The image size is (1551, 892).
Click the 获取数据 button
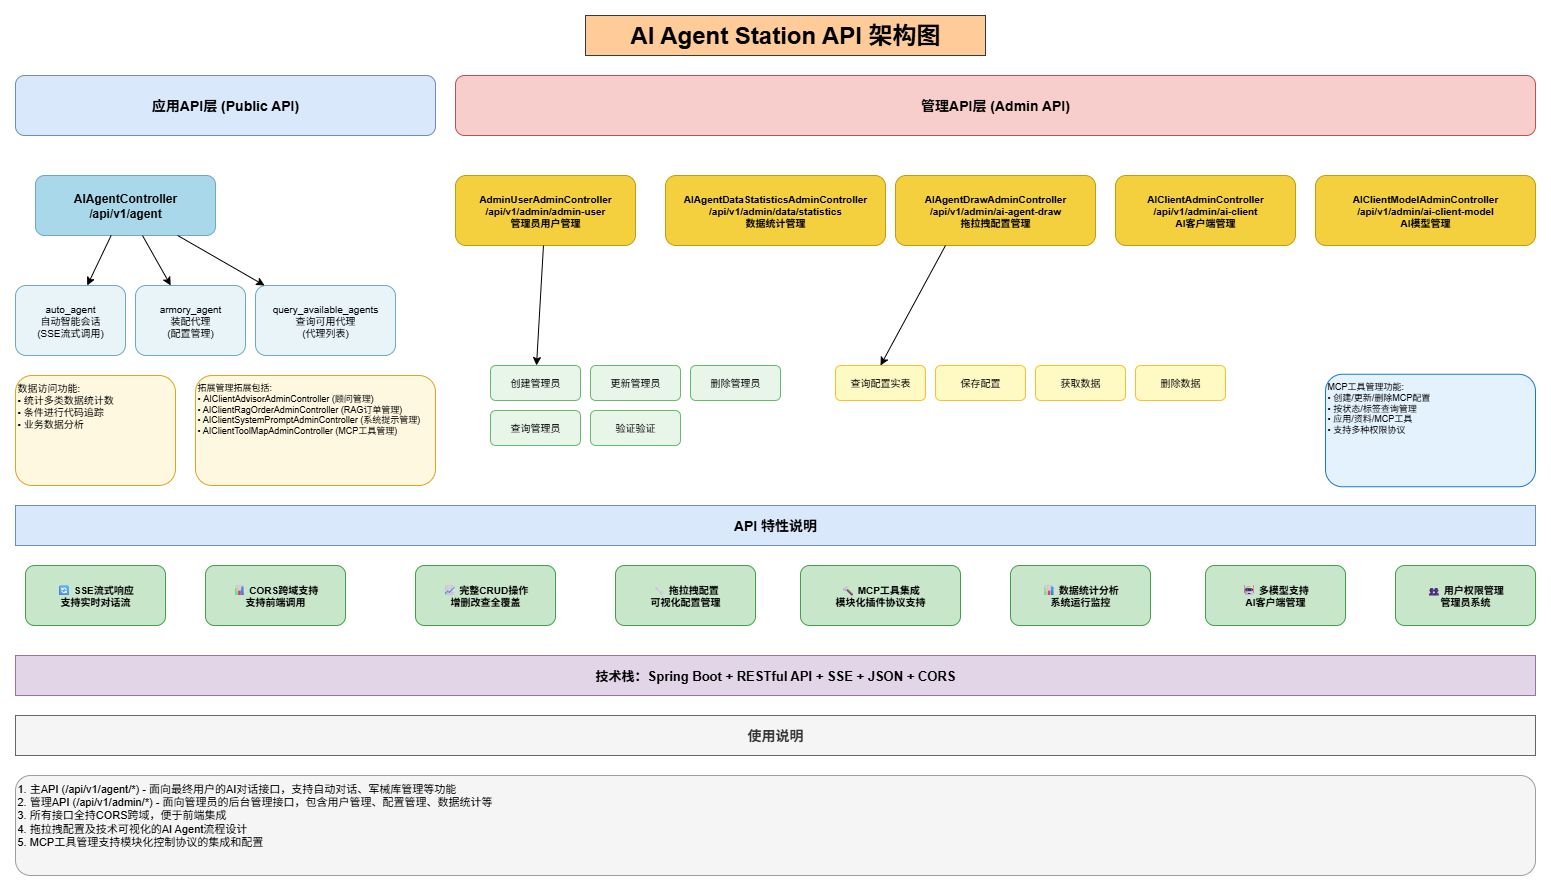1080,383
